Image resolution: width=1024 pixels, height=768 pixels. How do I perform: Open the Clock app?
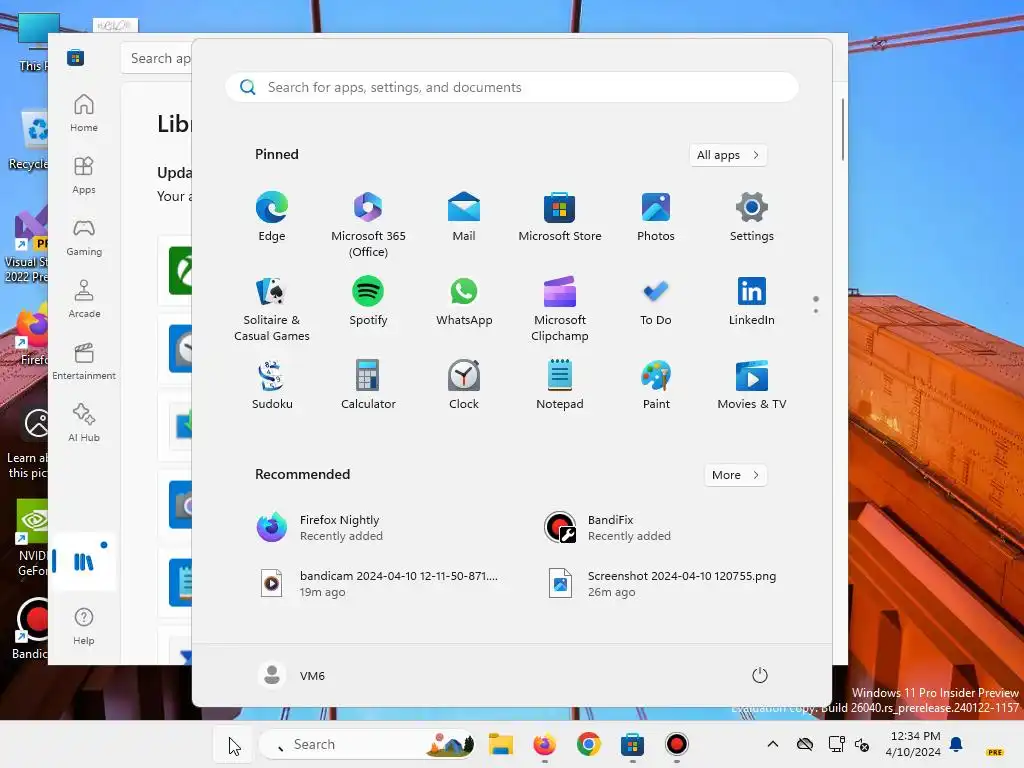click(464, 385)
